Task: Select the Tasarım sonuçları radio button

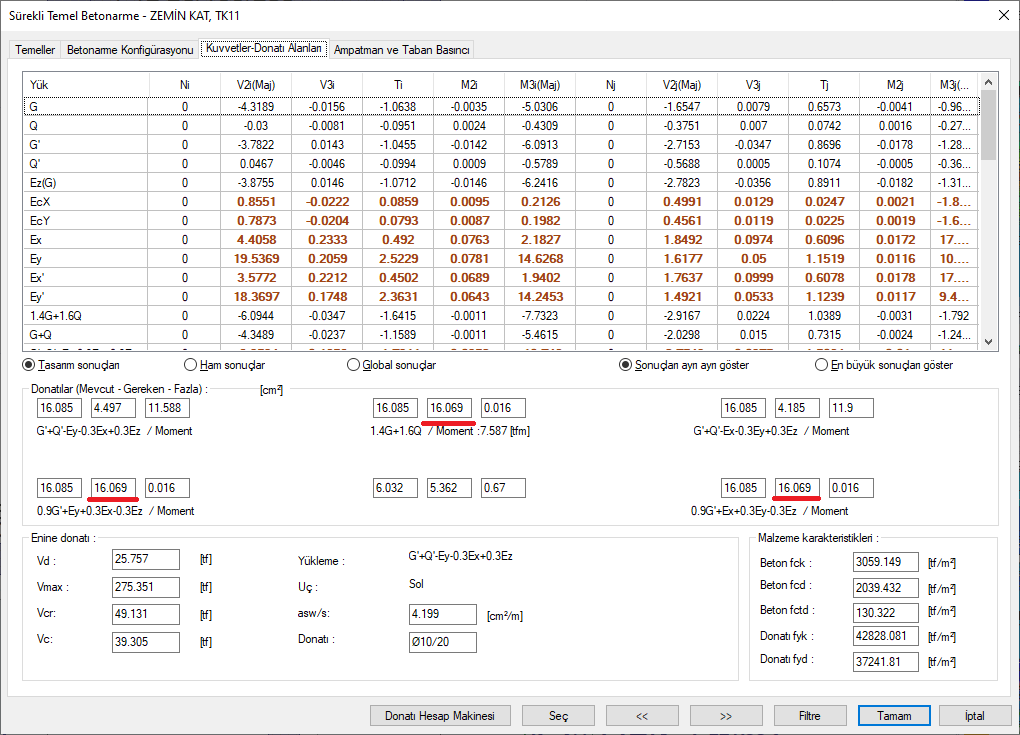Action: pyautogui.click(x=71, y=365)
